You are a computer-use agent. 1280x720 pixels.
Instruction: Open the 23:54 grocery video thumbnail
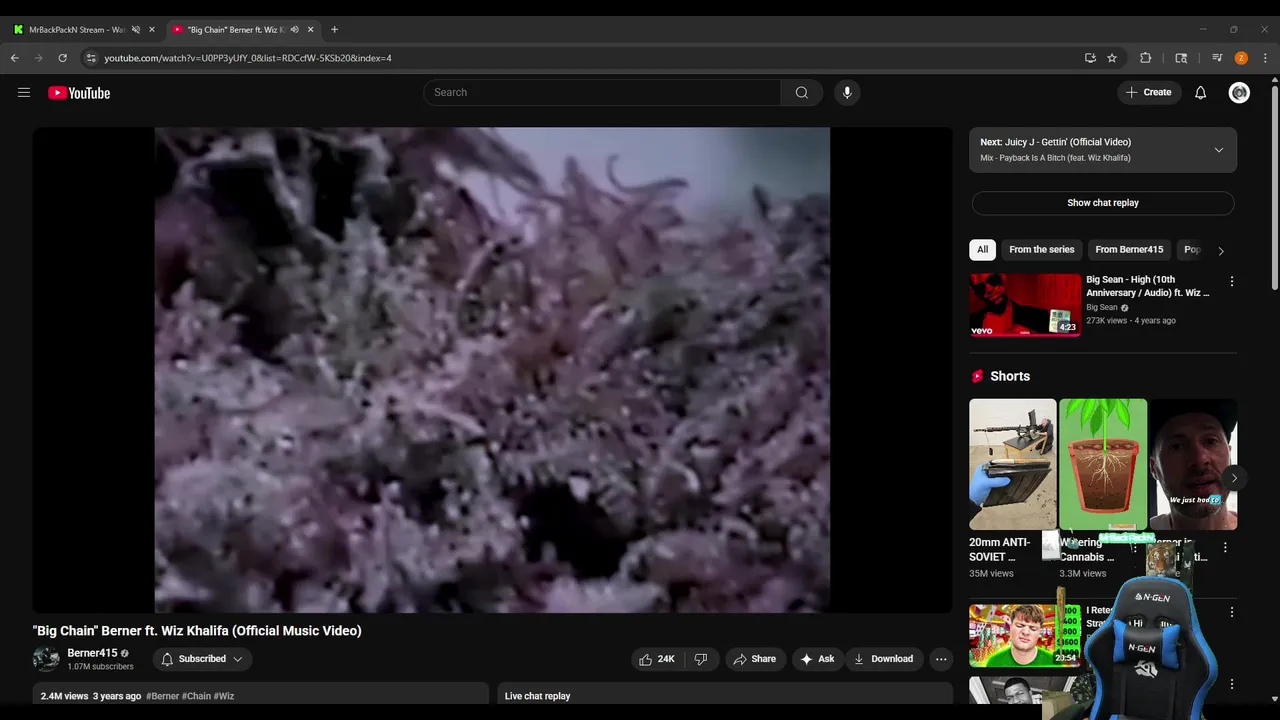click(x=1025, y=635)
